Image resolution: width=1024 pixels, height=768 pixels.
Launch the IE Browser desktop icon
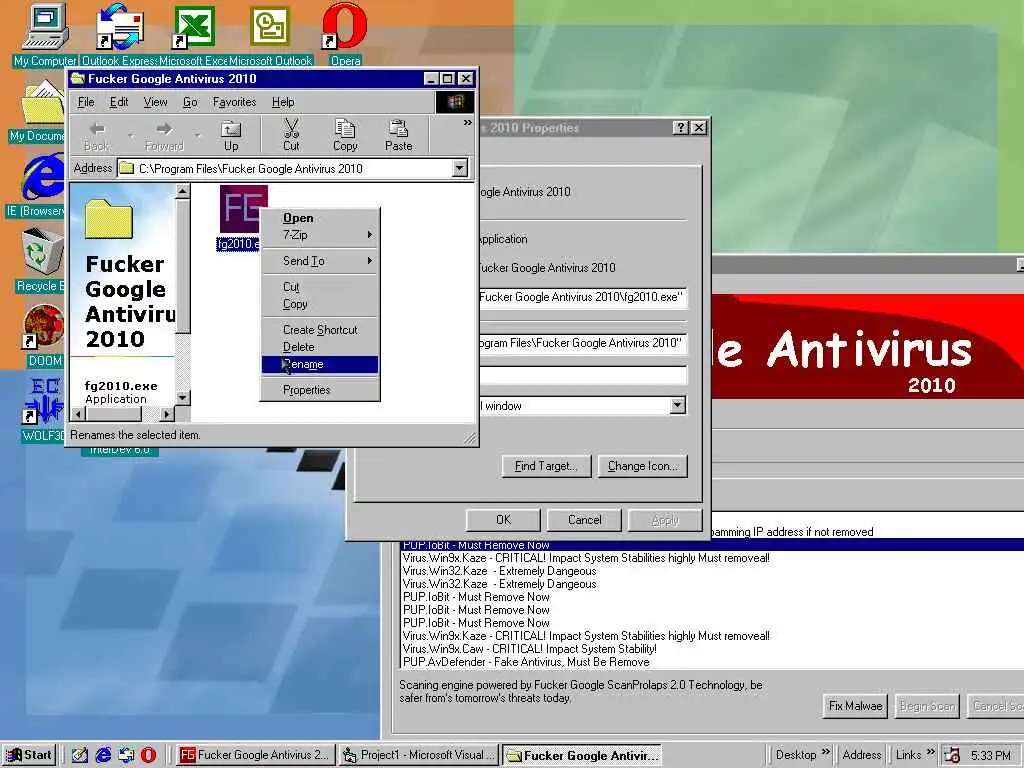pyautogui.click(x=40, y=185)
